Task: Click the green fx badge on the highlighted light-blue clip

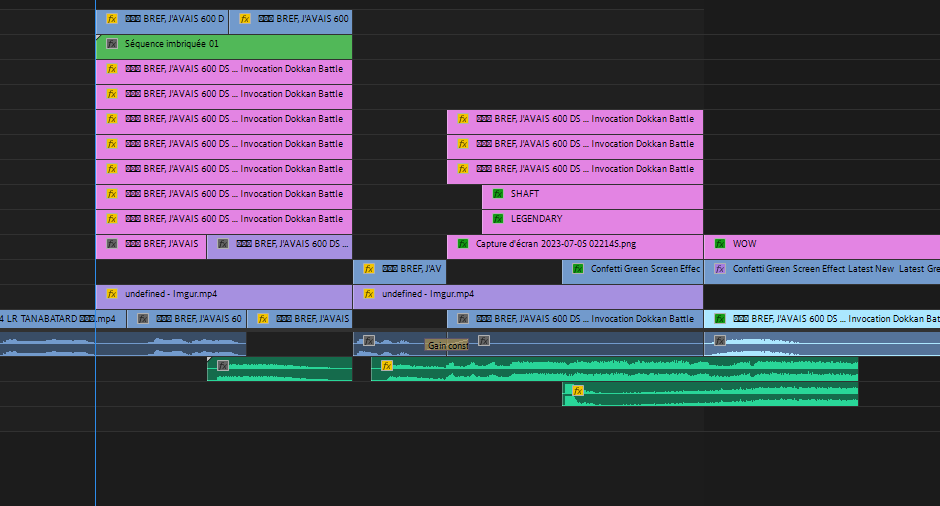Action: [720, 319]
